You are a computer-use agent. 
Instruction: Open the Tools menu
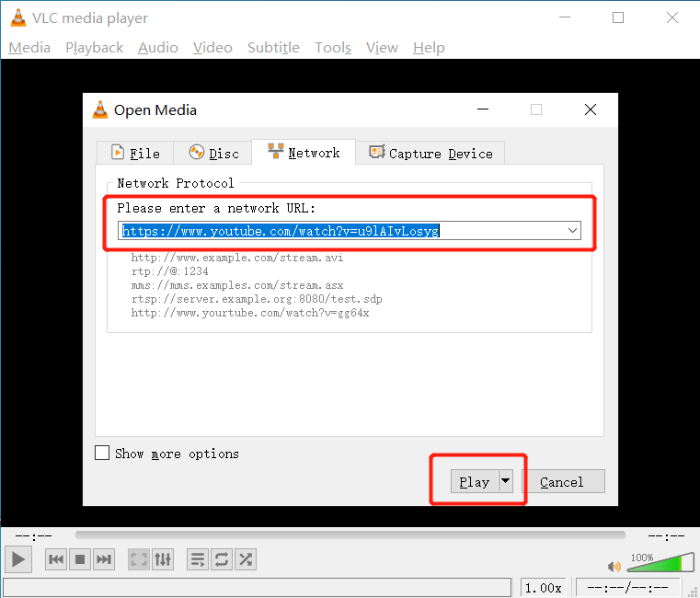(333, 47)
